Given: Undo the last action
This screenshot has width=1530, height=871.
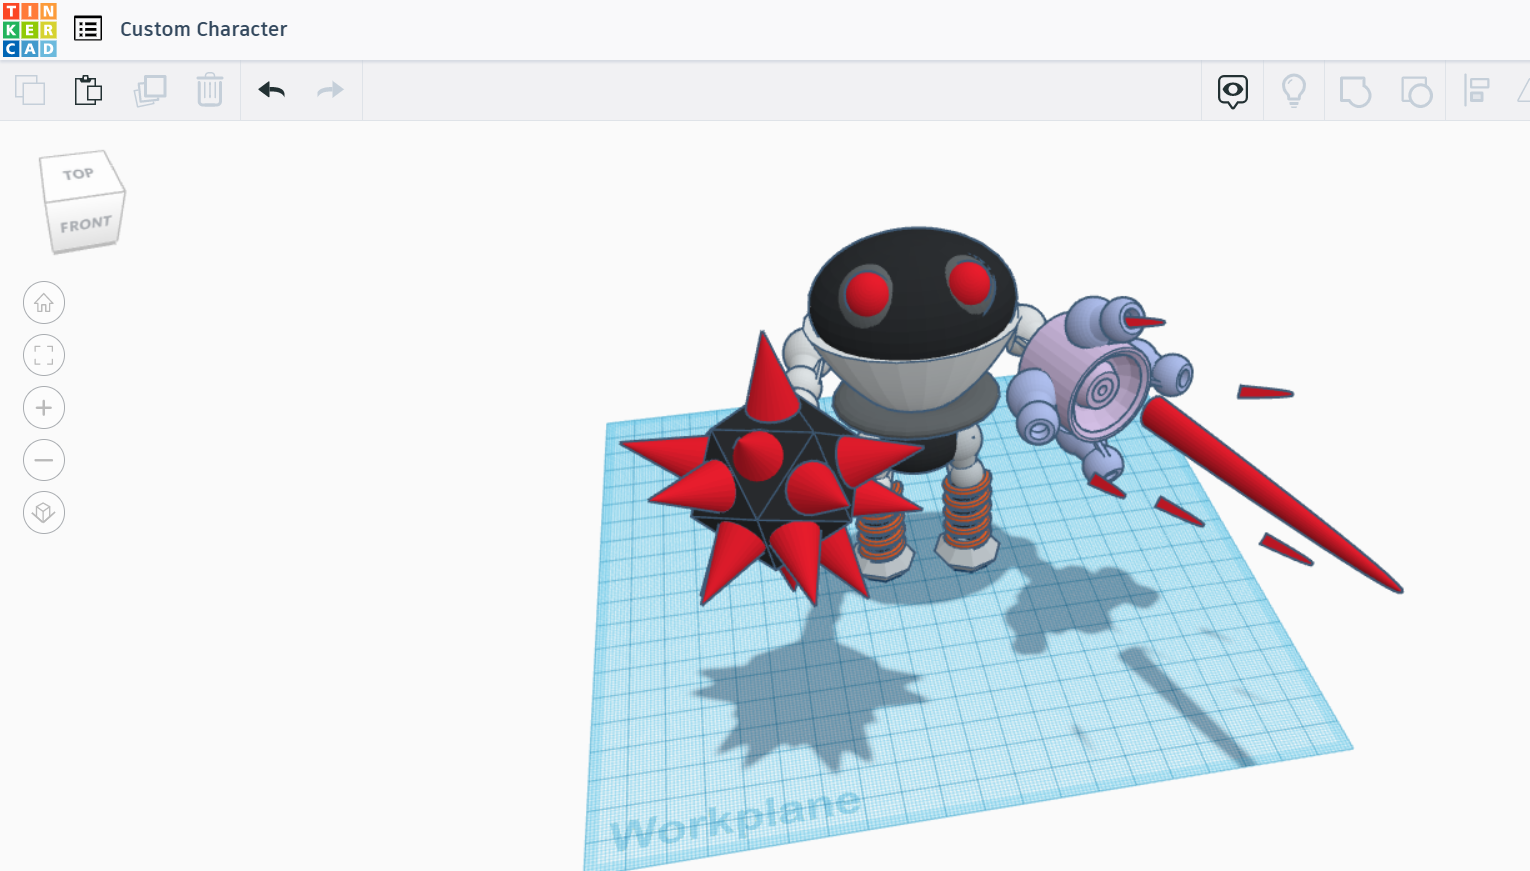Looking at the screenshot, I should point(271,90).
